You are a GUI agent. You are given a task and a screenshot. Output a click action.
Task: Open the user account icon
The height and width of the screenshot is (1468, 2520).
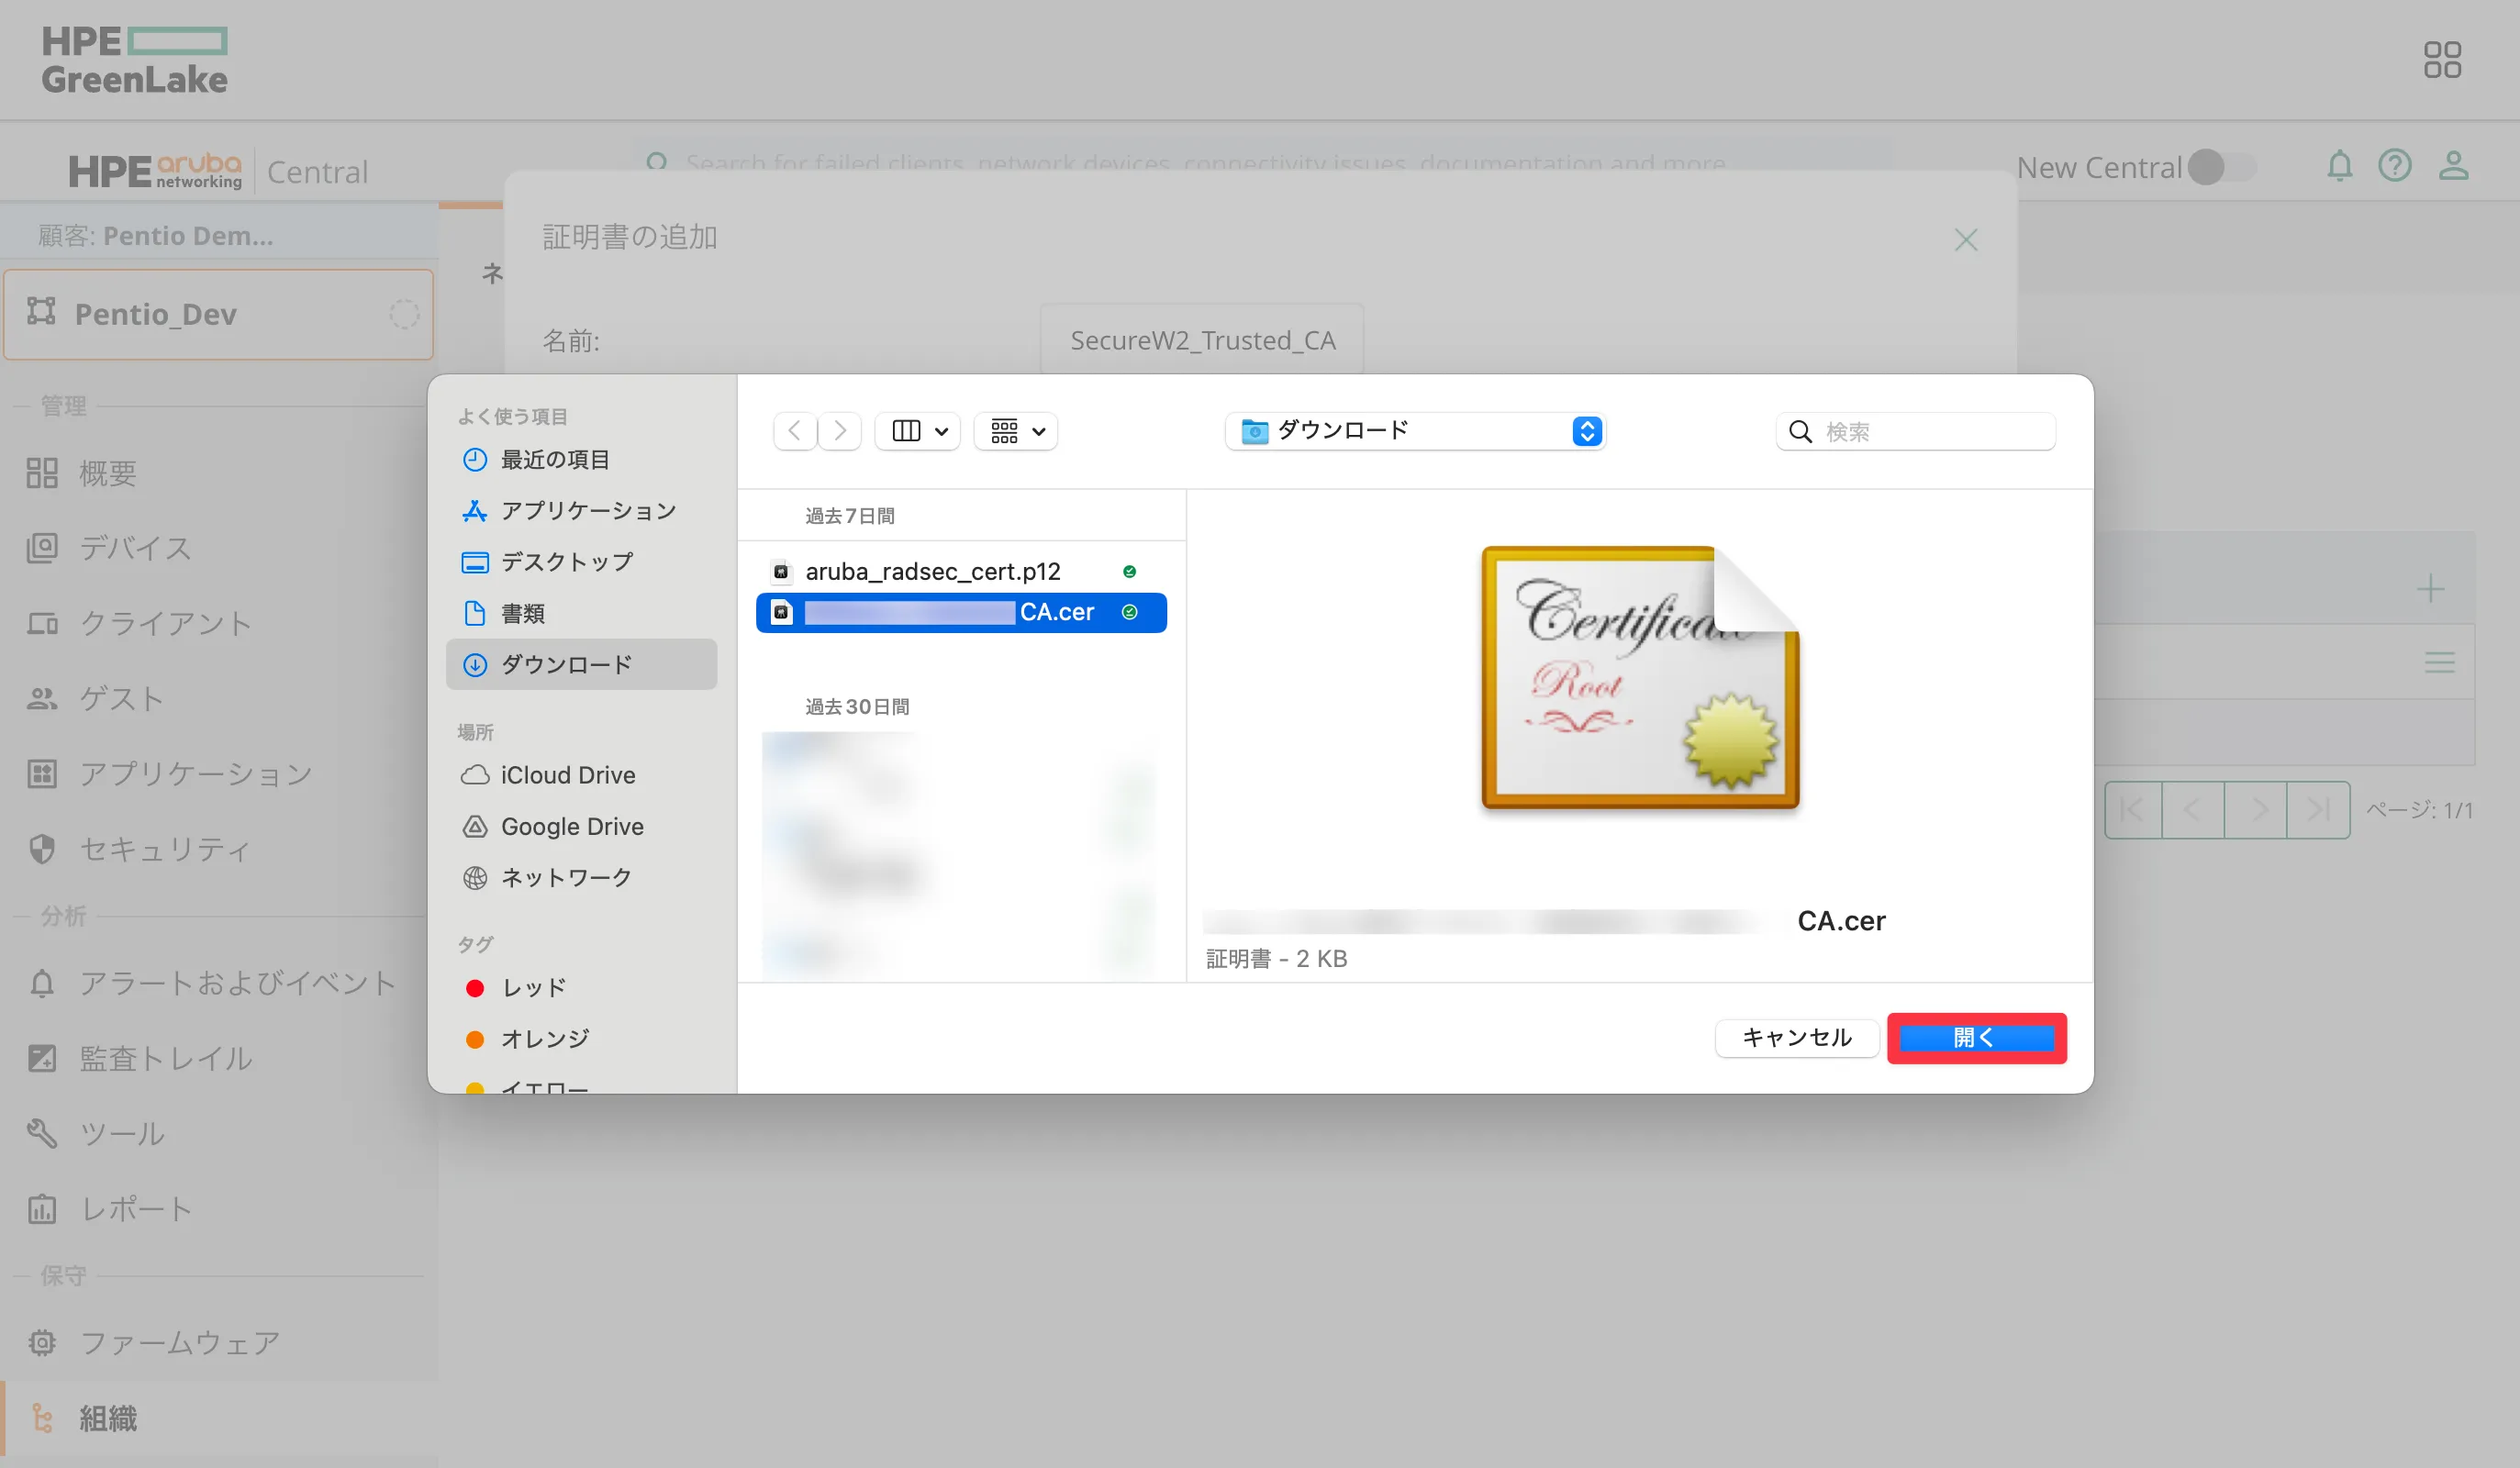pyautogui.click(x=2455, y=166)
